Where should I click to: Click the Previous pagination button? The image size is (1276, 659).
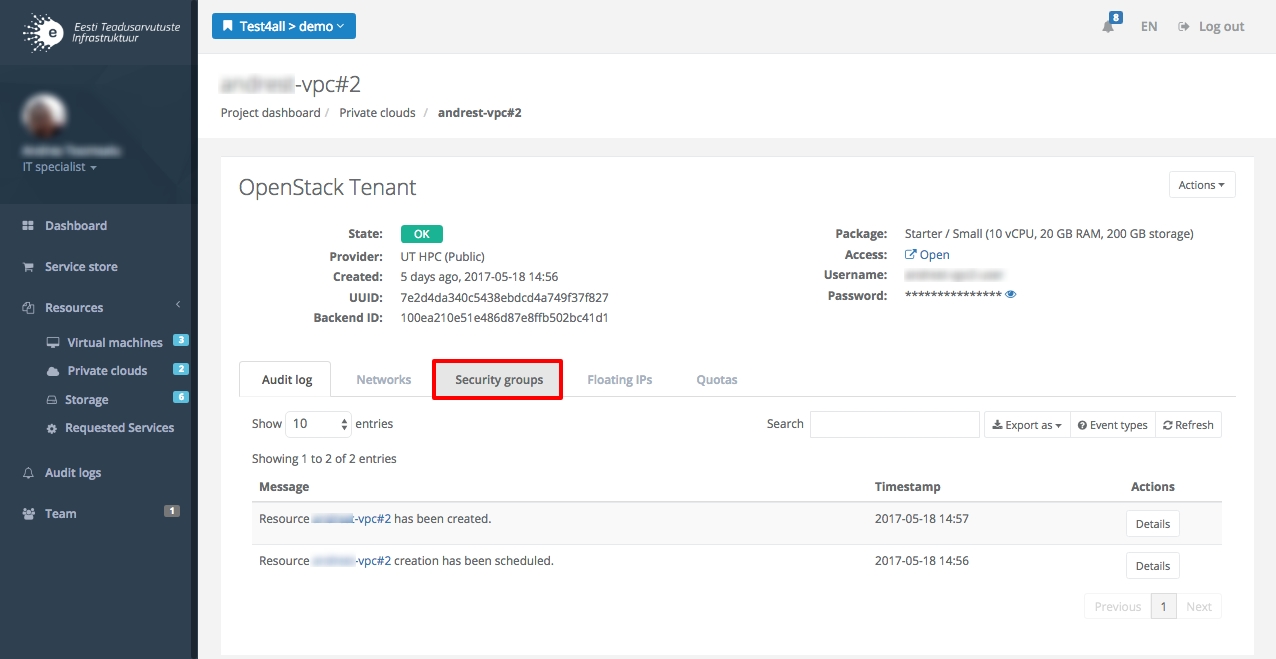pos(1117,607)
